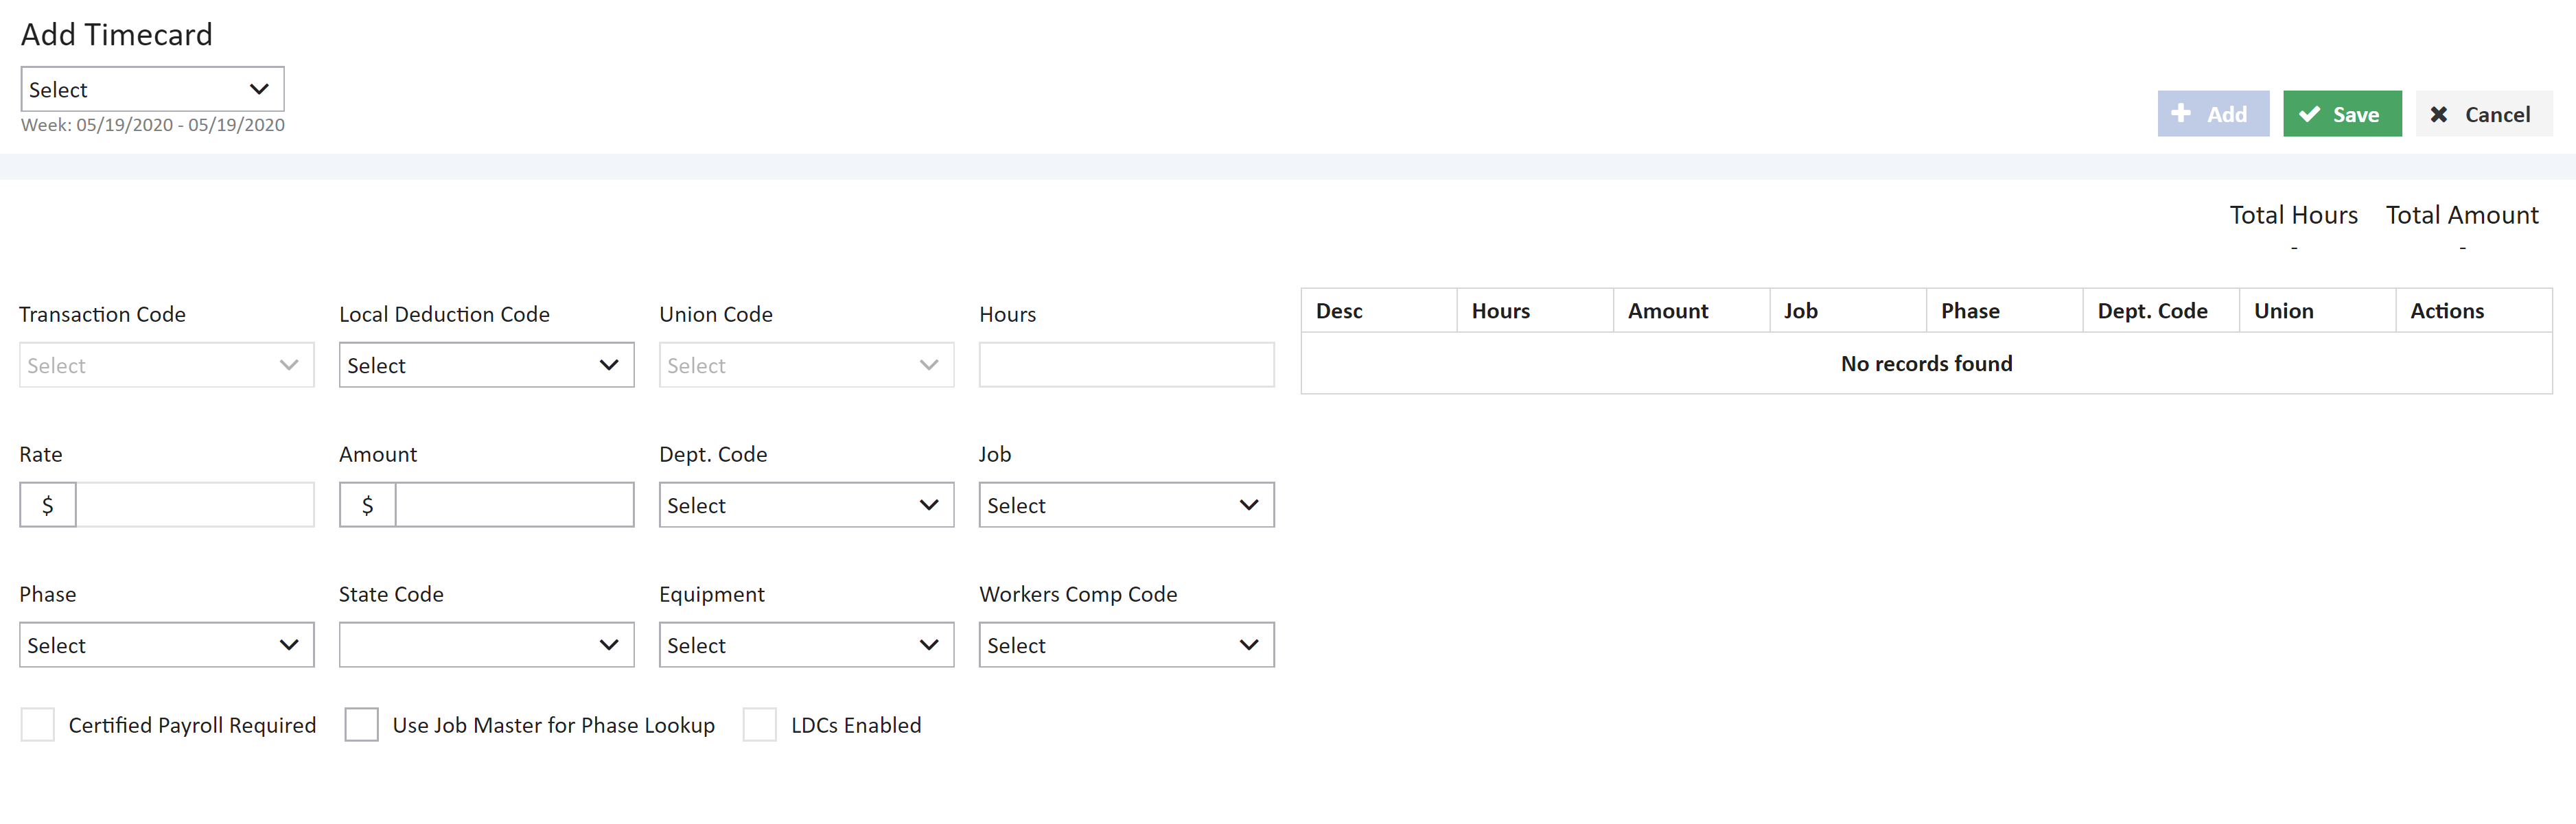Click the Cancel button
2576x824 pixels.
click(2483, 114)
